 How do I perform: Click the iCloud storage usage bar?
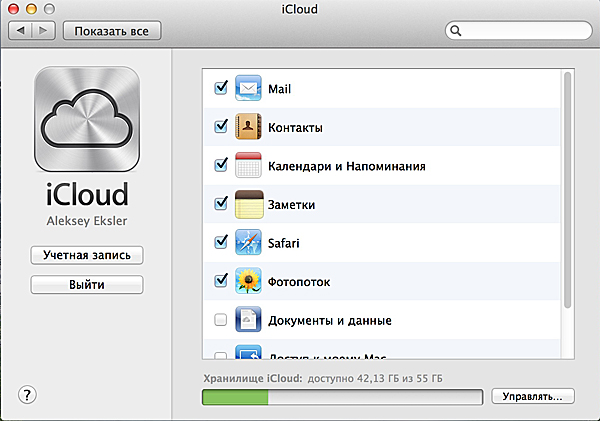click(x=342, y=397)
